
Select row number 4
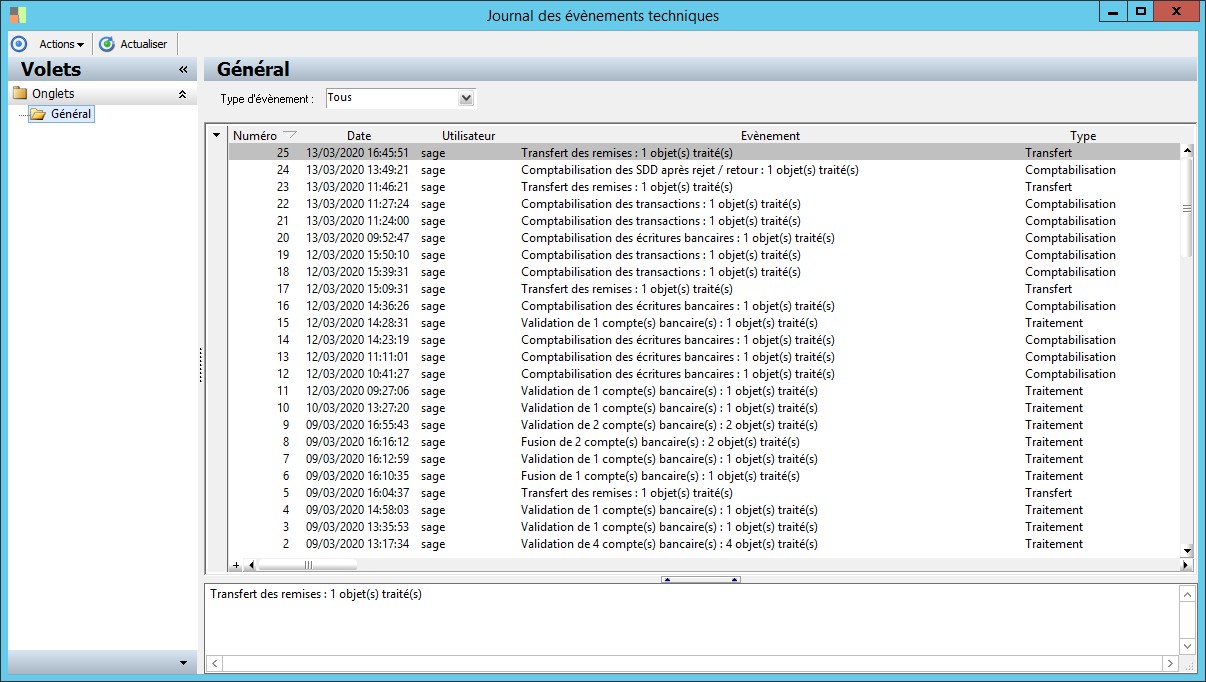[704, 510]
